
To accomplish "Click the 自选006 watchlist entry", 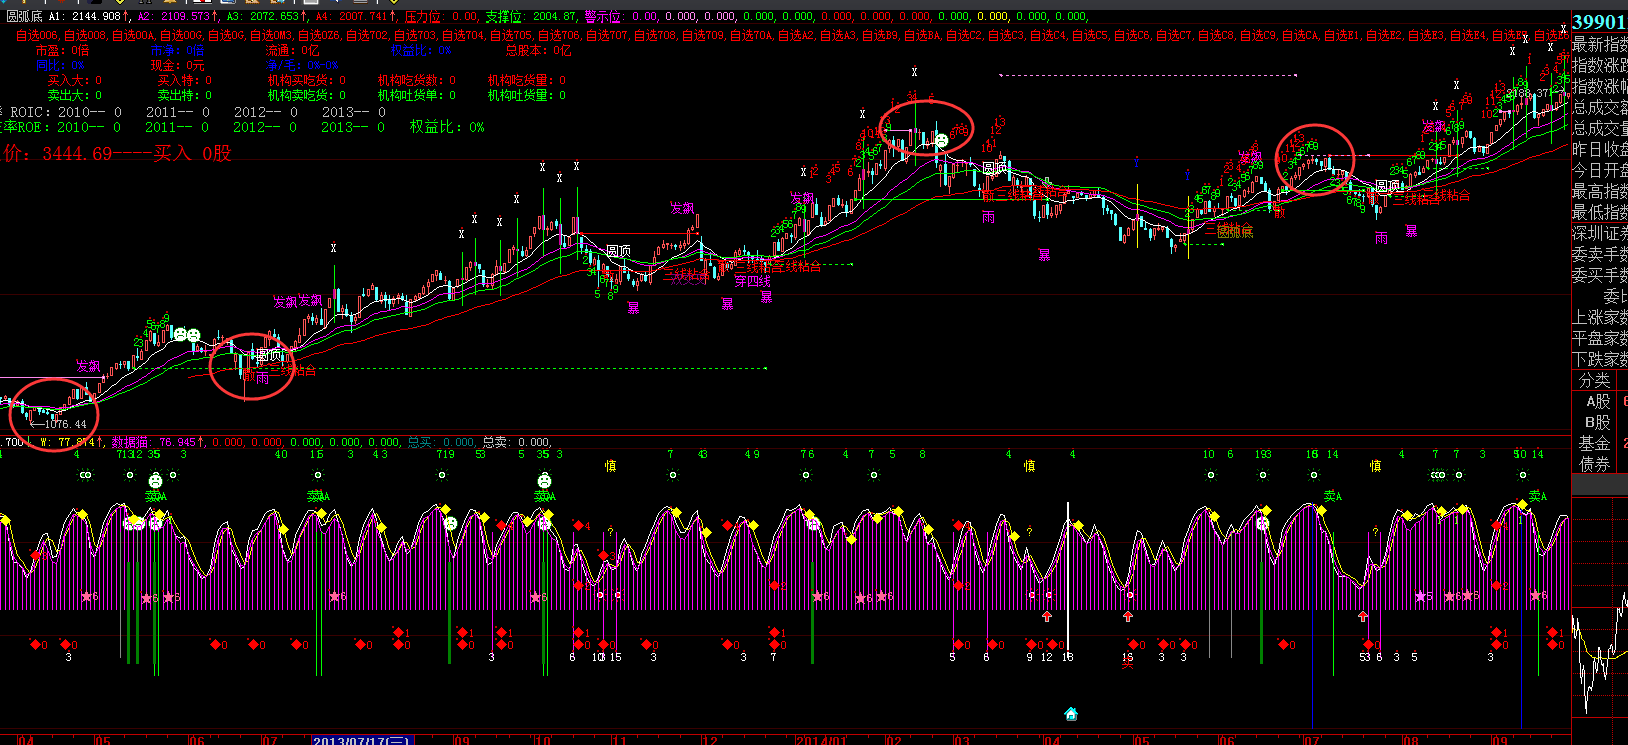I will [x=37, y=35].
